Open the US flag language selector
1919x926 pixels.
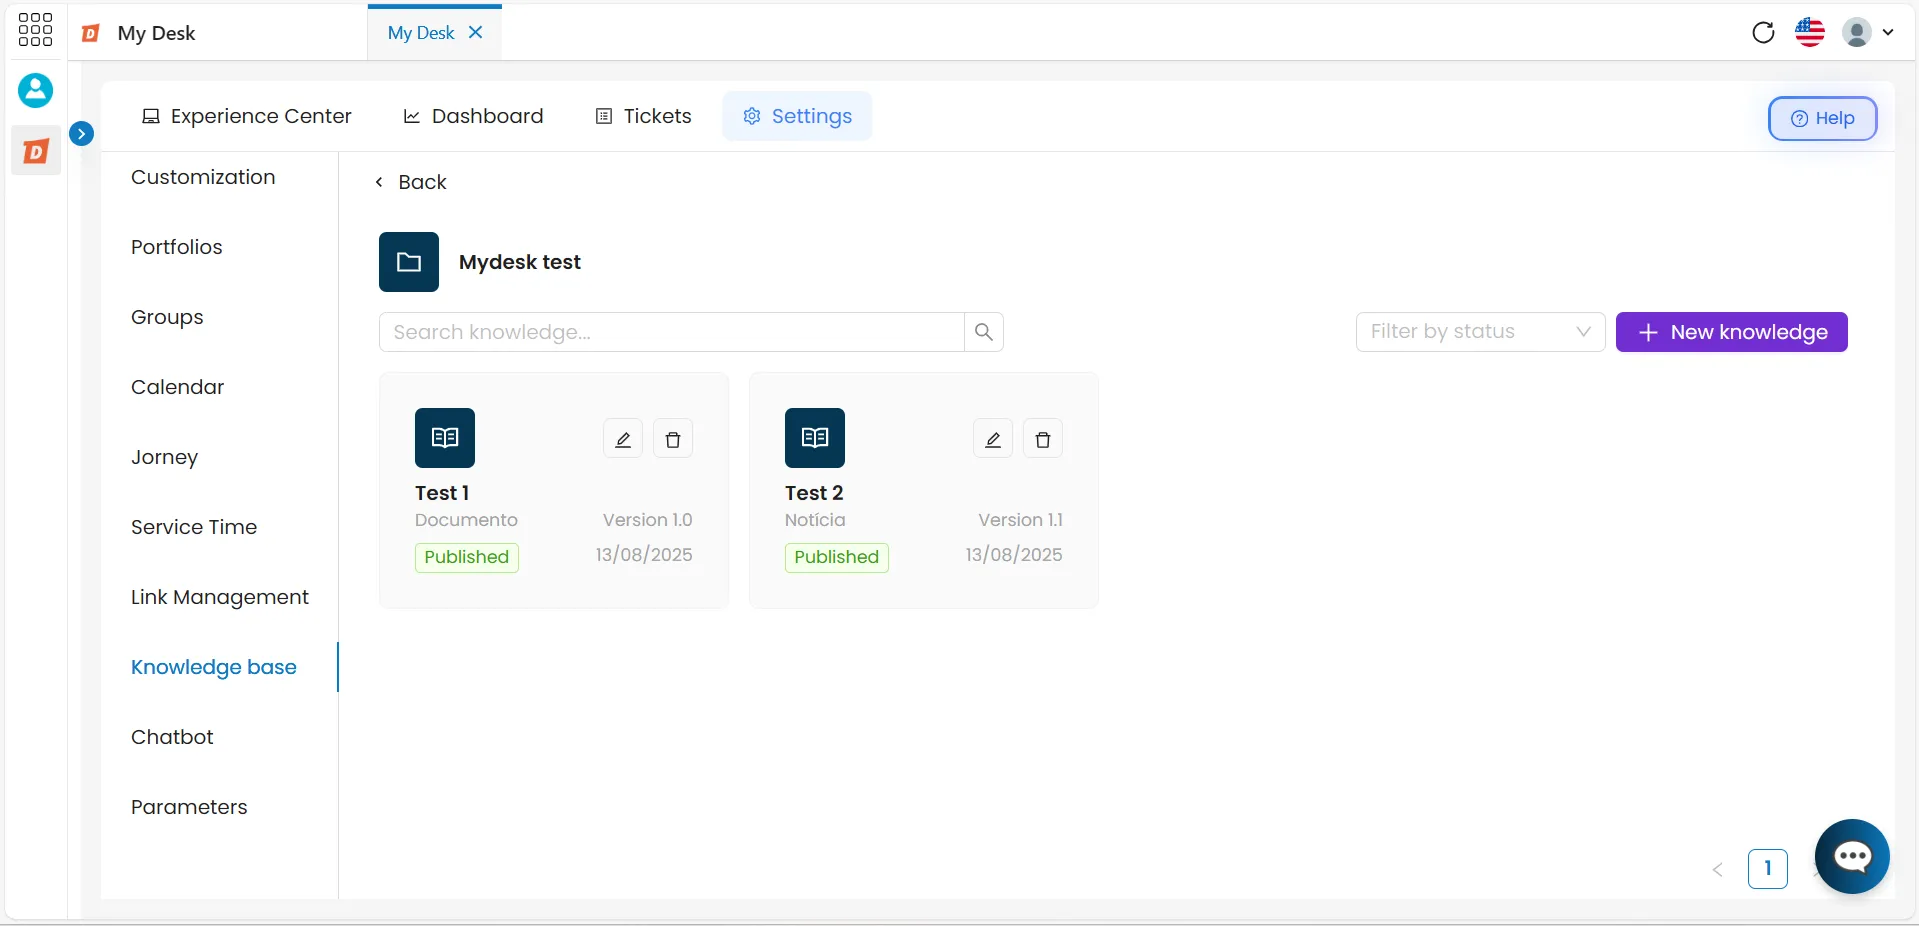pos(1810,32)
